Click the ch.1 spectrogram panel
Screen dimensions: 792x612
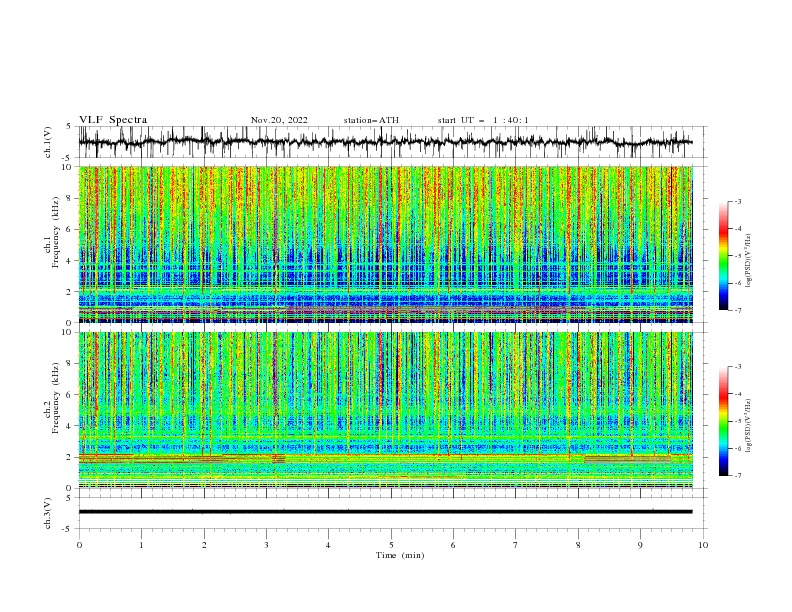point(385,244)
